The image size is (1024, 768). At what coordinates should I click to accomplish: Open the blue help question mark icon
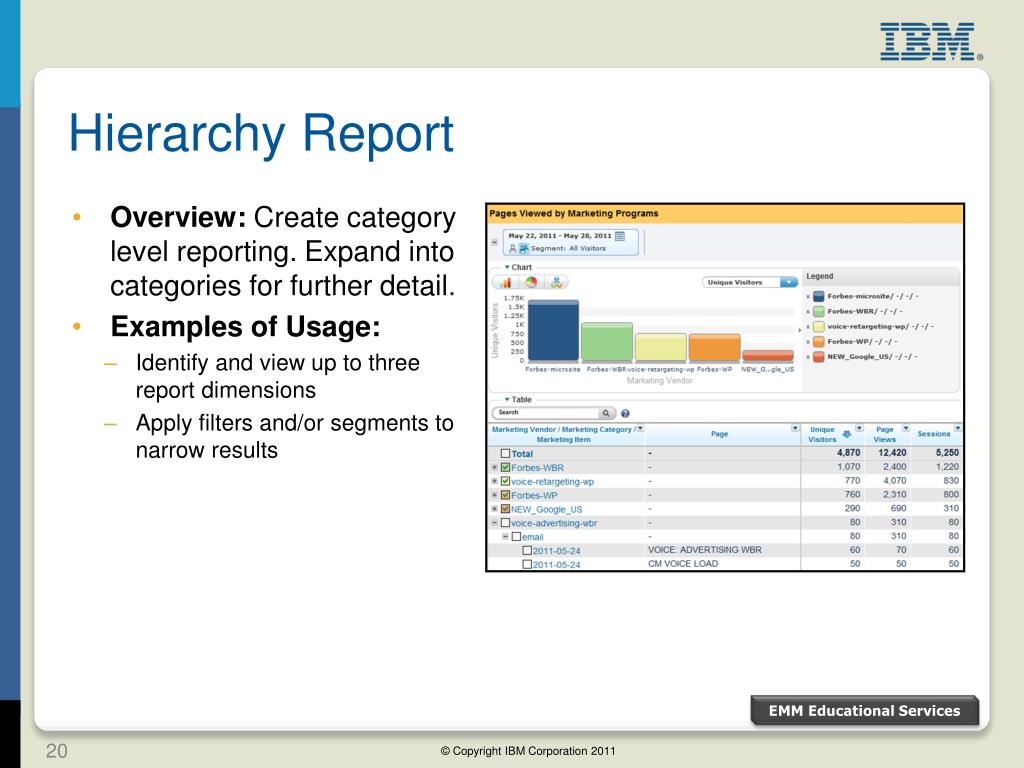point(625,413)
